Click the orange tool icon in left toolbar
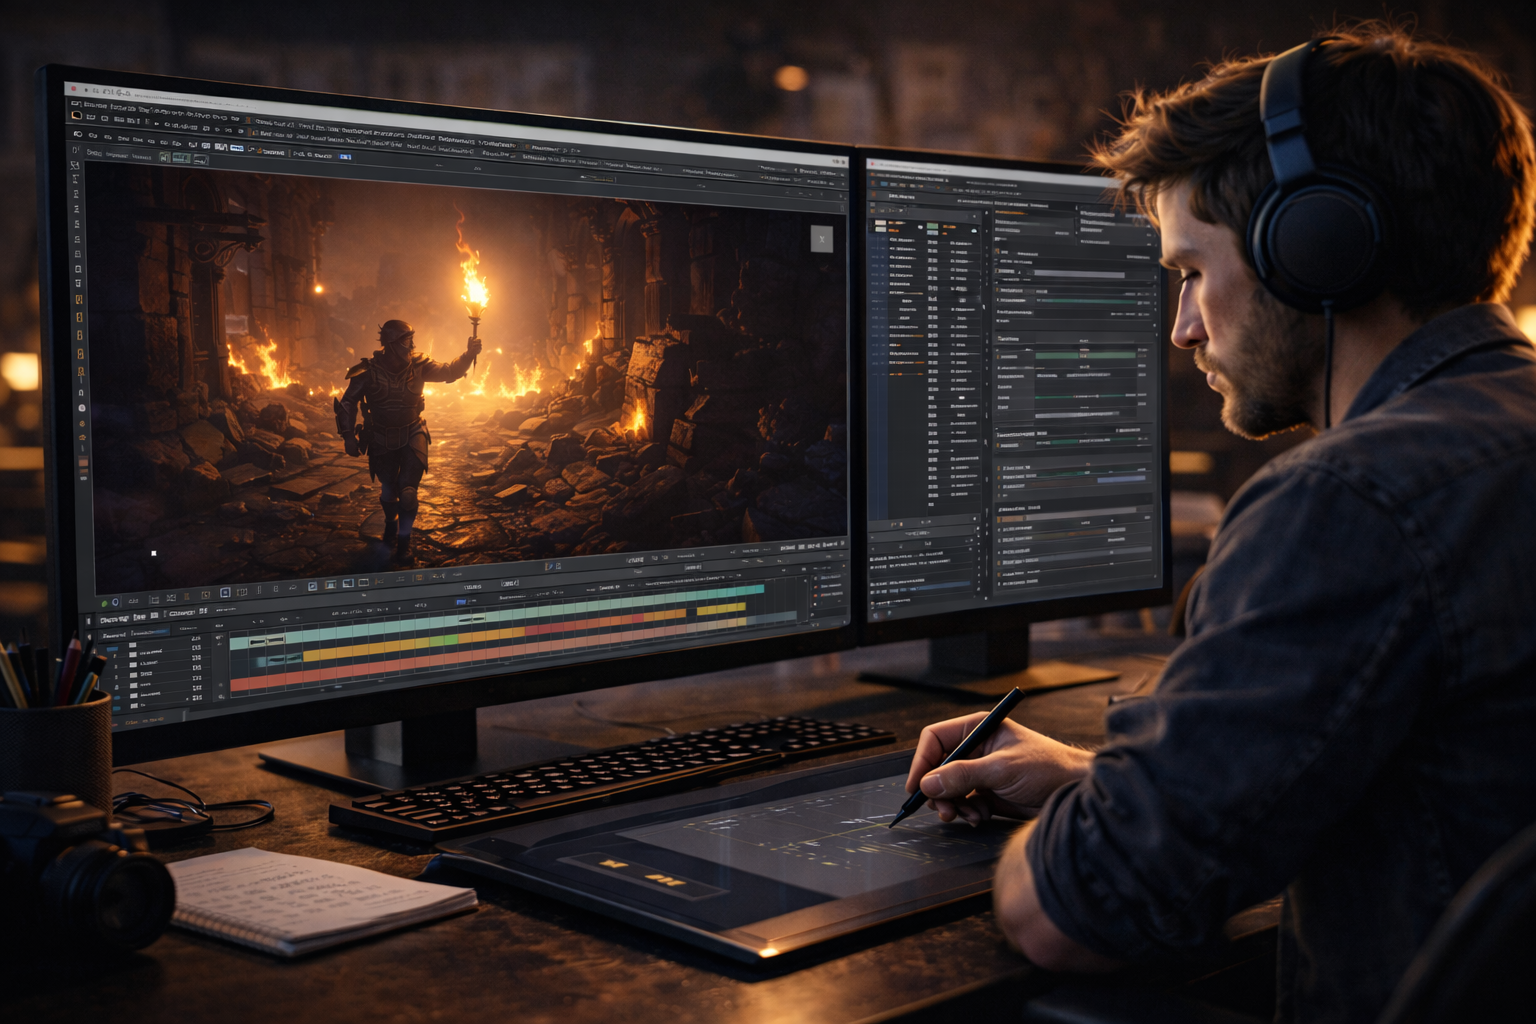 (79, 299)
